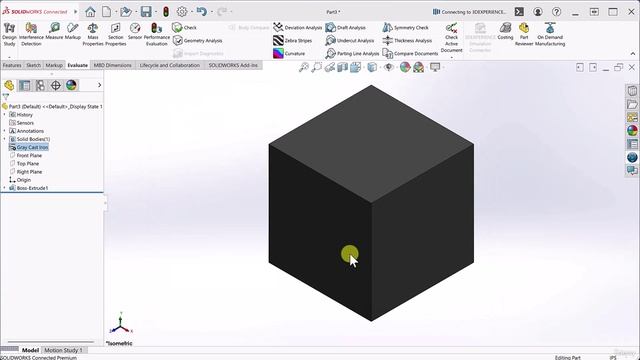The width and height of the screenshot is (640, 360).
Task: Switch to the Markup tab
Action: [x=54, y=65]
